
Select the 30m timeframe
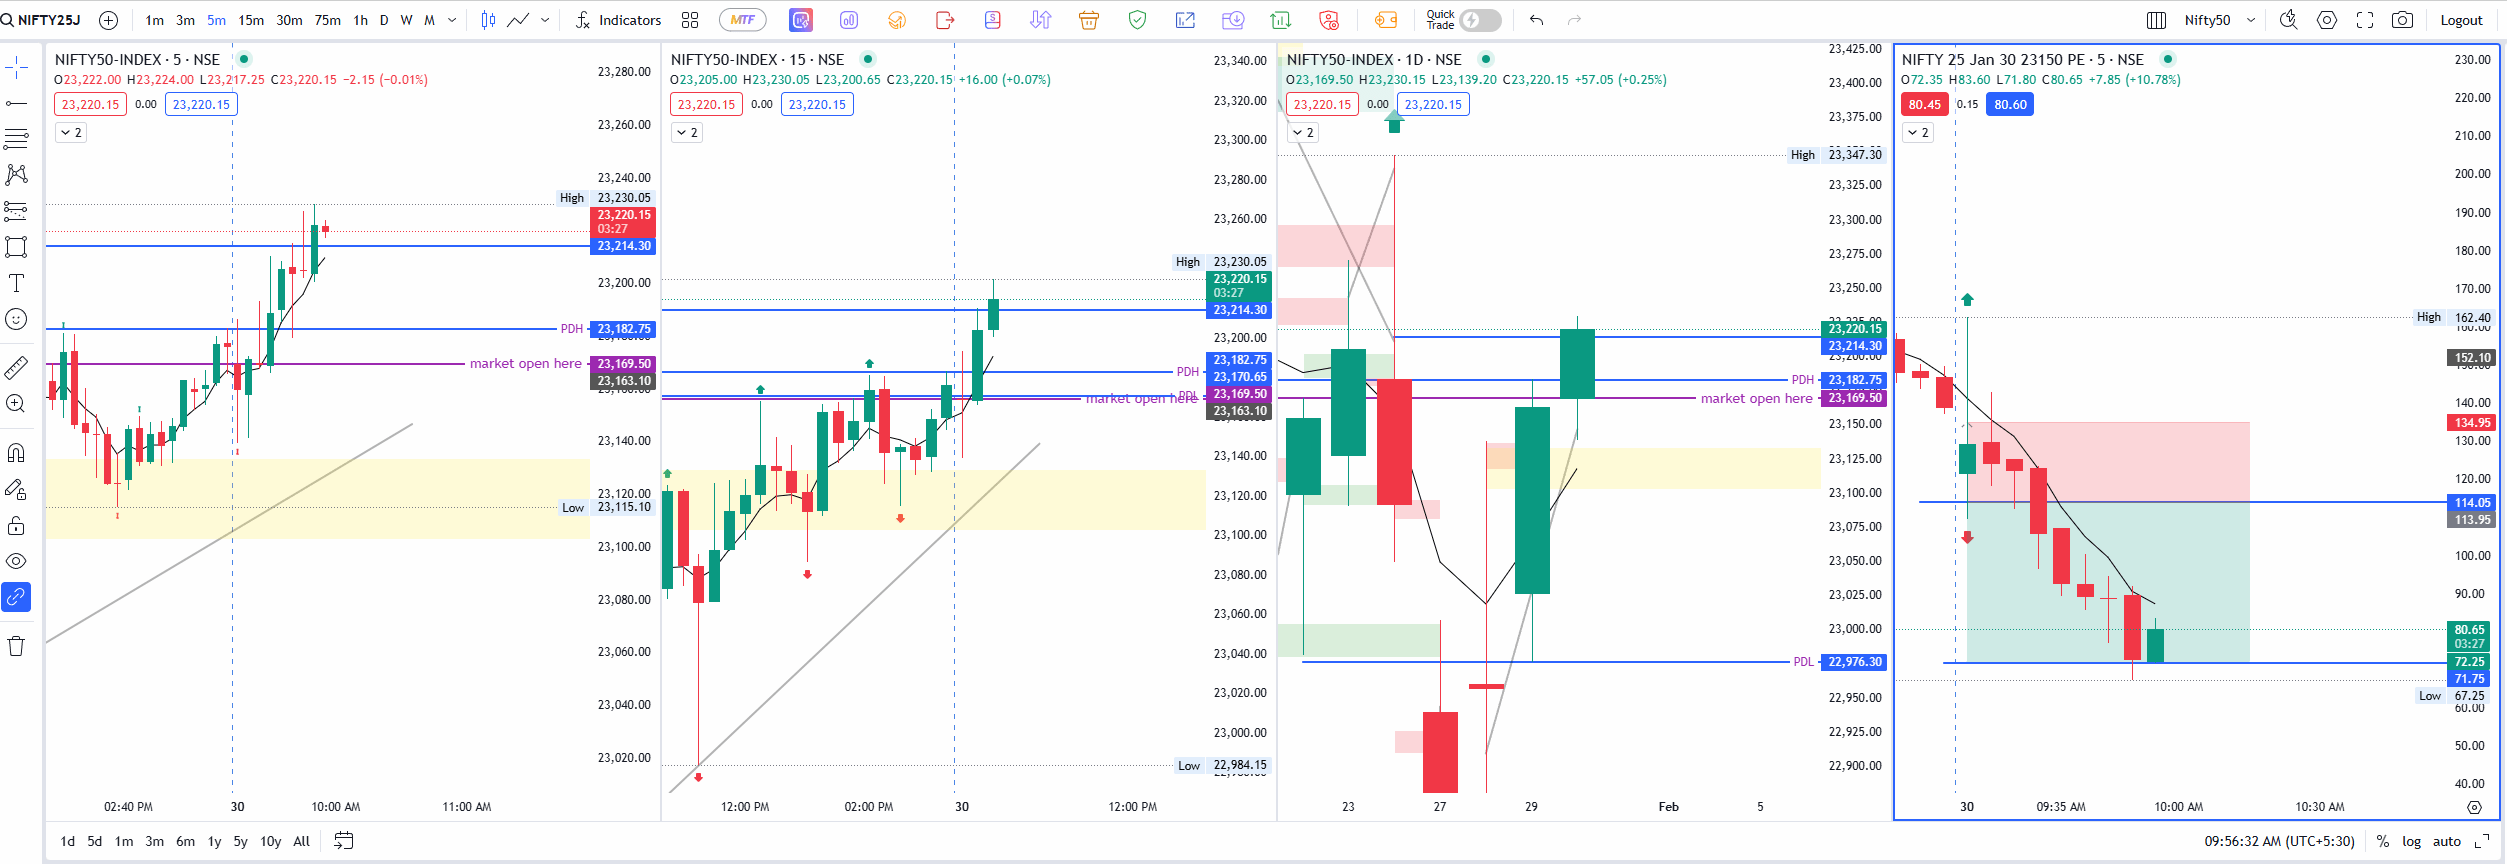289,20
